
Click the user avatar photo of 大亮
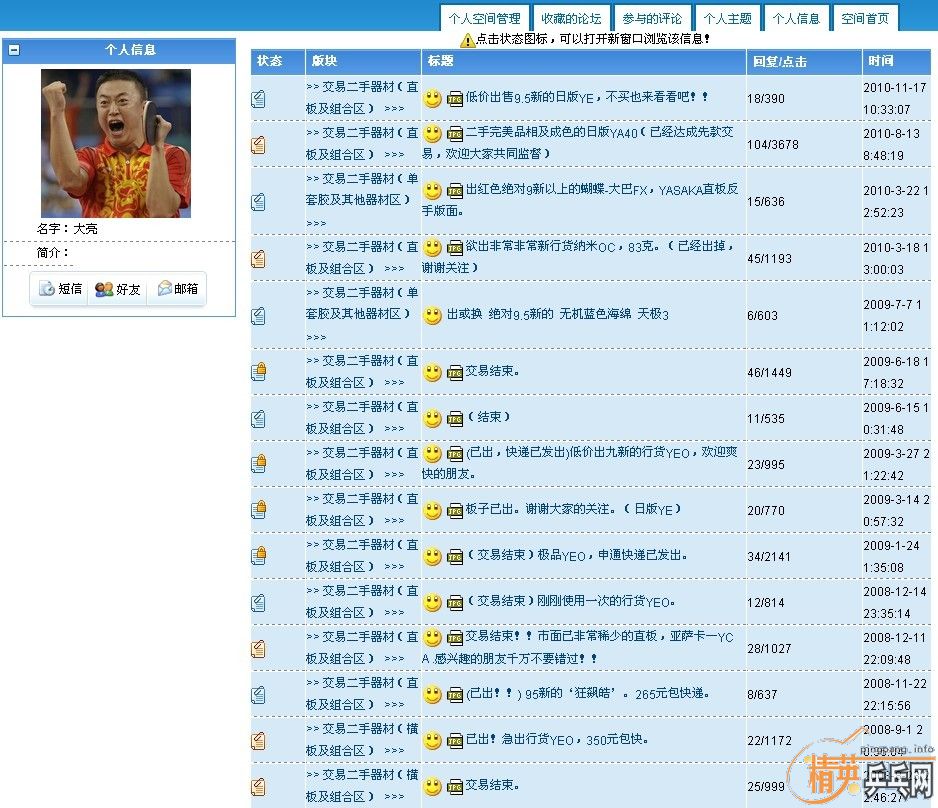pos(116,143)
